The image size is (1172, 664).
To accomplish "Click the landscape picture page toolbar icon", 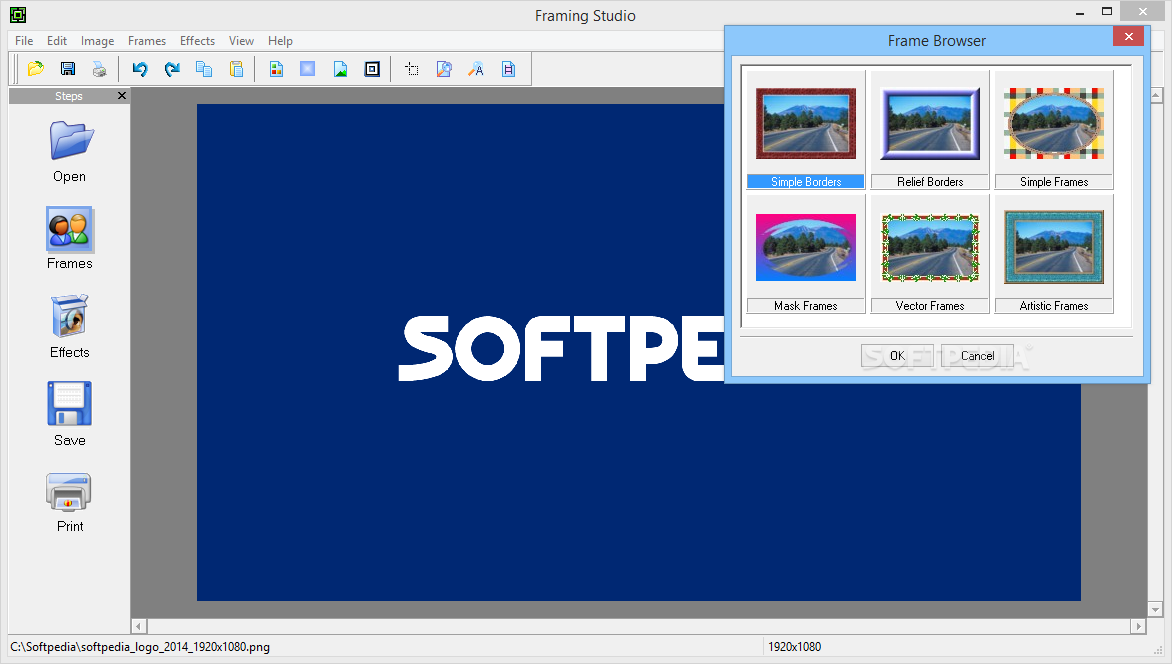I will 340,69.
